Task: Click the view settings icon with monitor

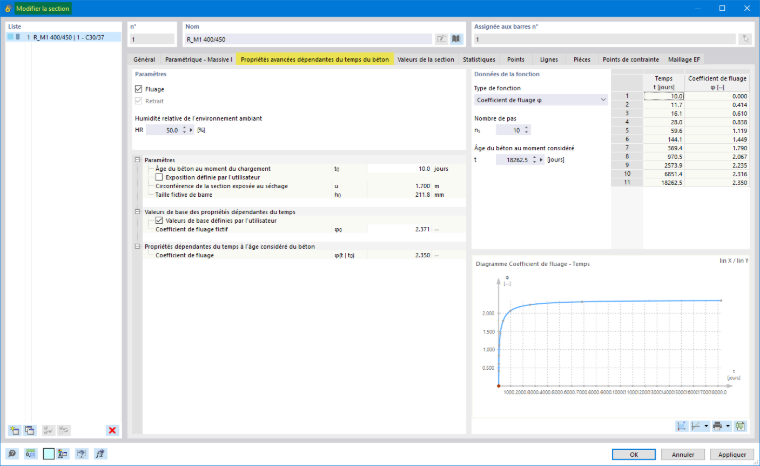Action: (81, 454)
